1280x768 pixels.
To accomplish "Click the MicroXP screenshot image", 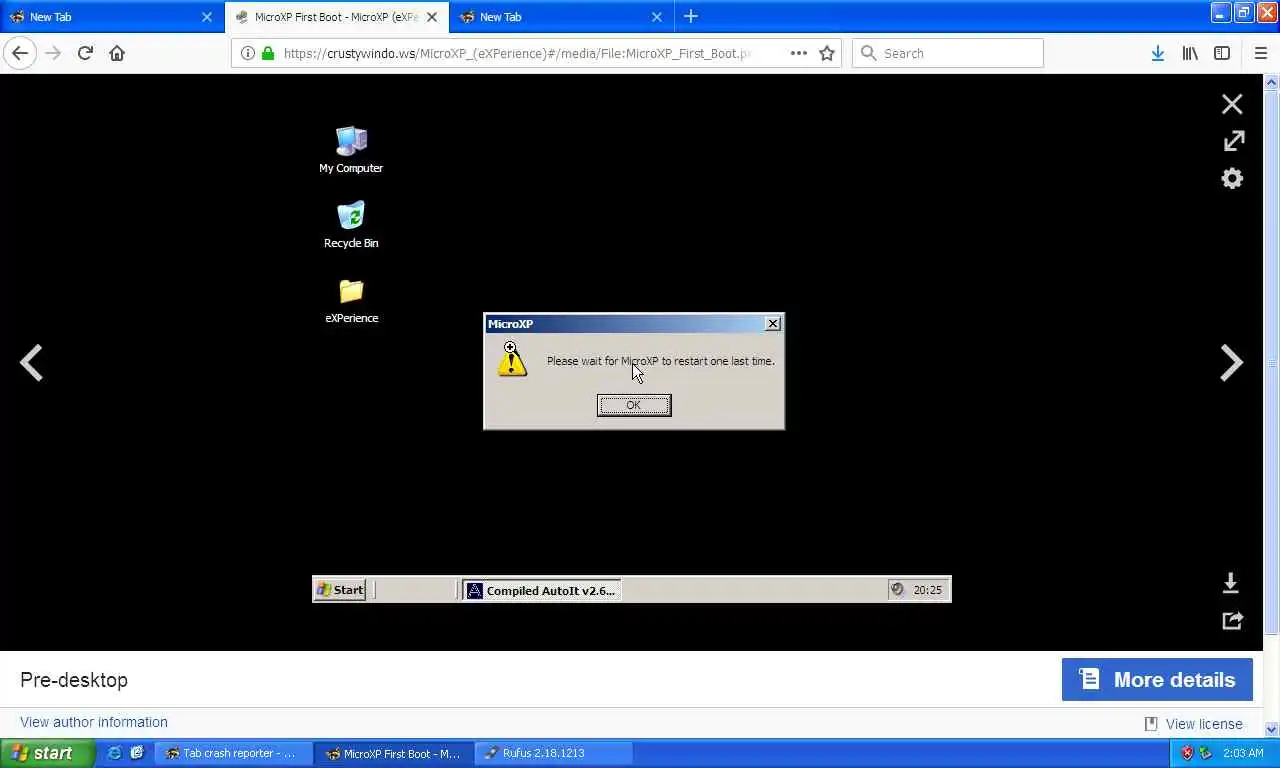I will pyautogui.click(x=631, y=362).
